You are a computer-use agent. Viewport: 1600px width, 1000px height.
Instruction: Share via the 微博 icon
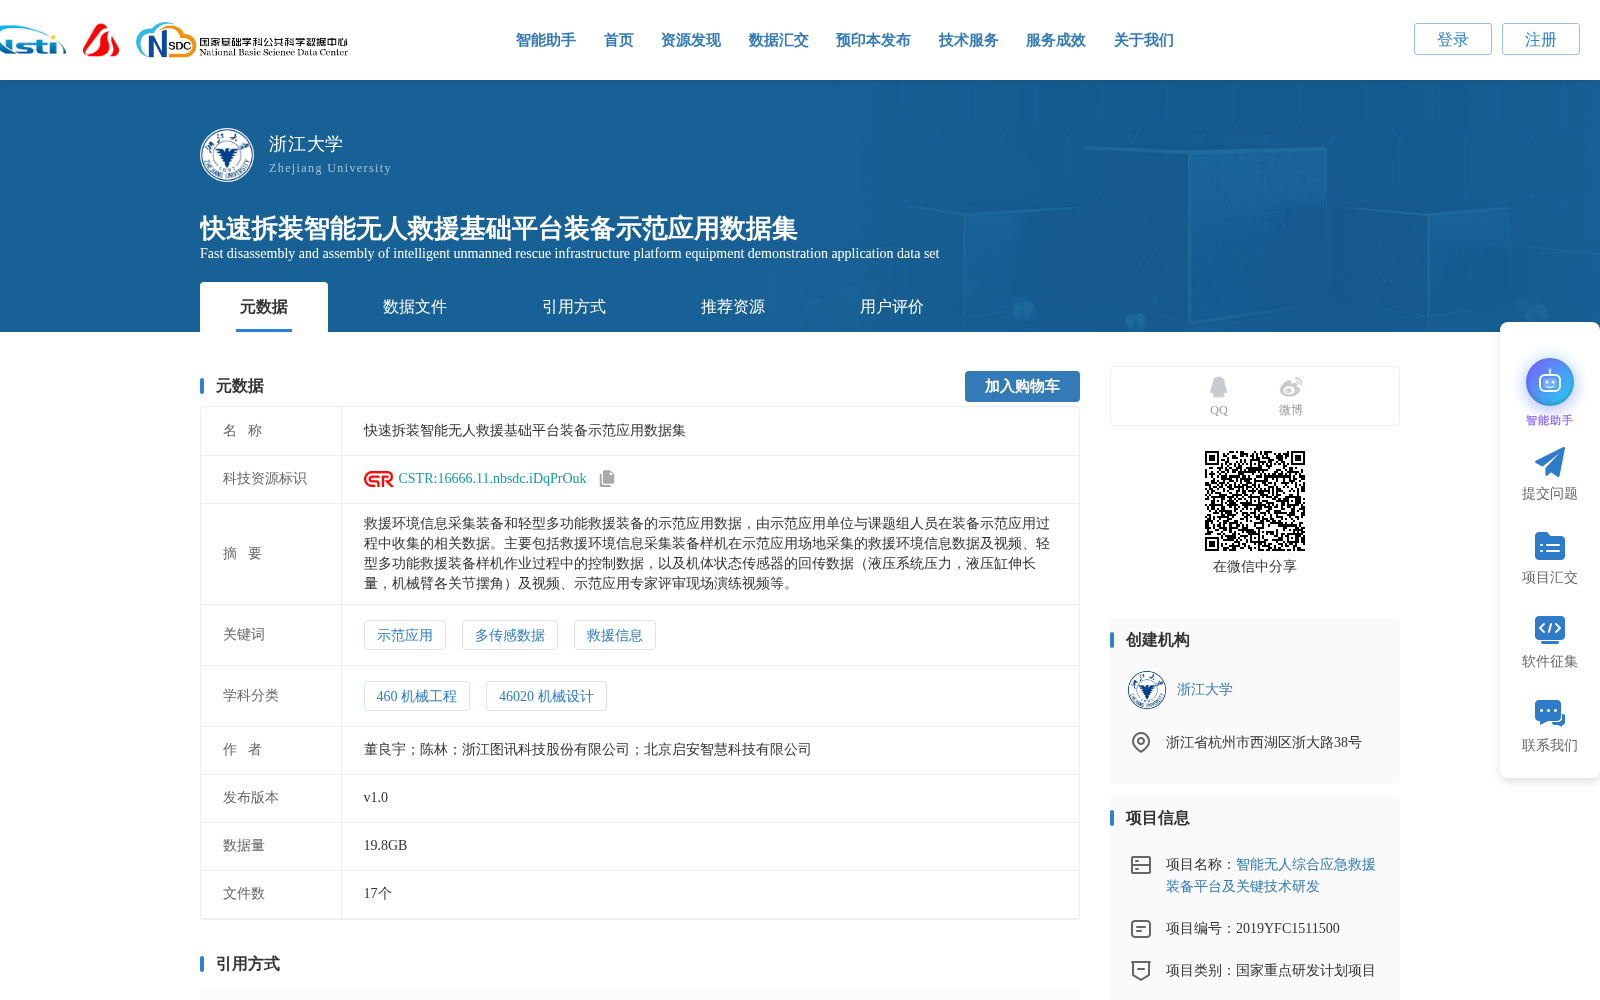click(1290, 387)
